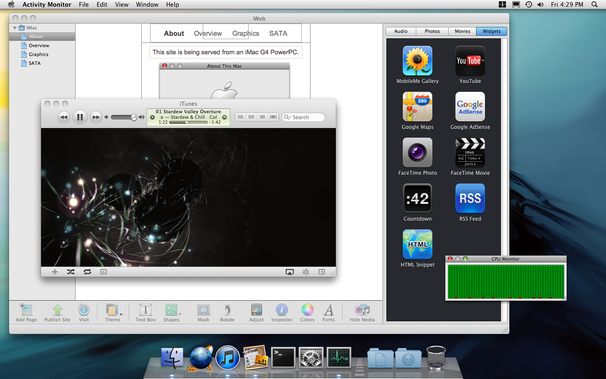Click the Overview link in page navigation
The height and width of the screenshot is (379, 606).
pyautogui.click(x=208, y=34)
